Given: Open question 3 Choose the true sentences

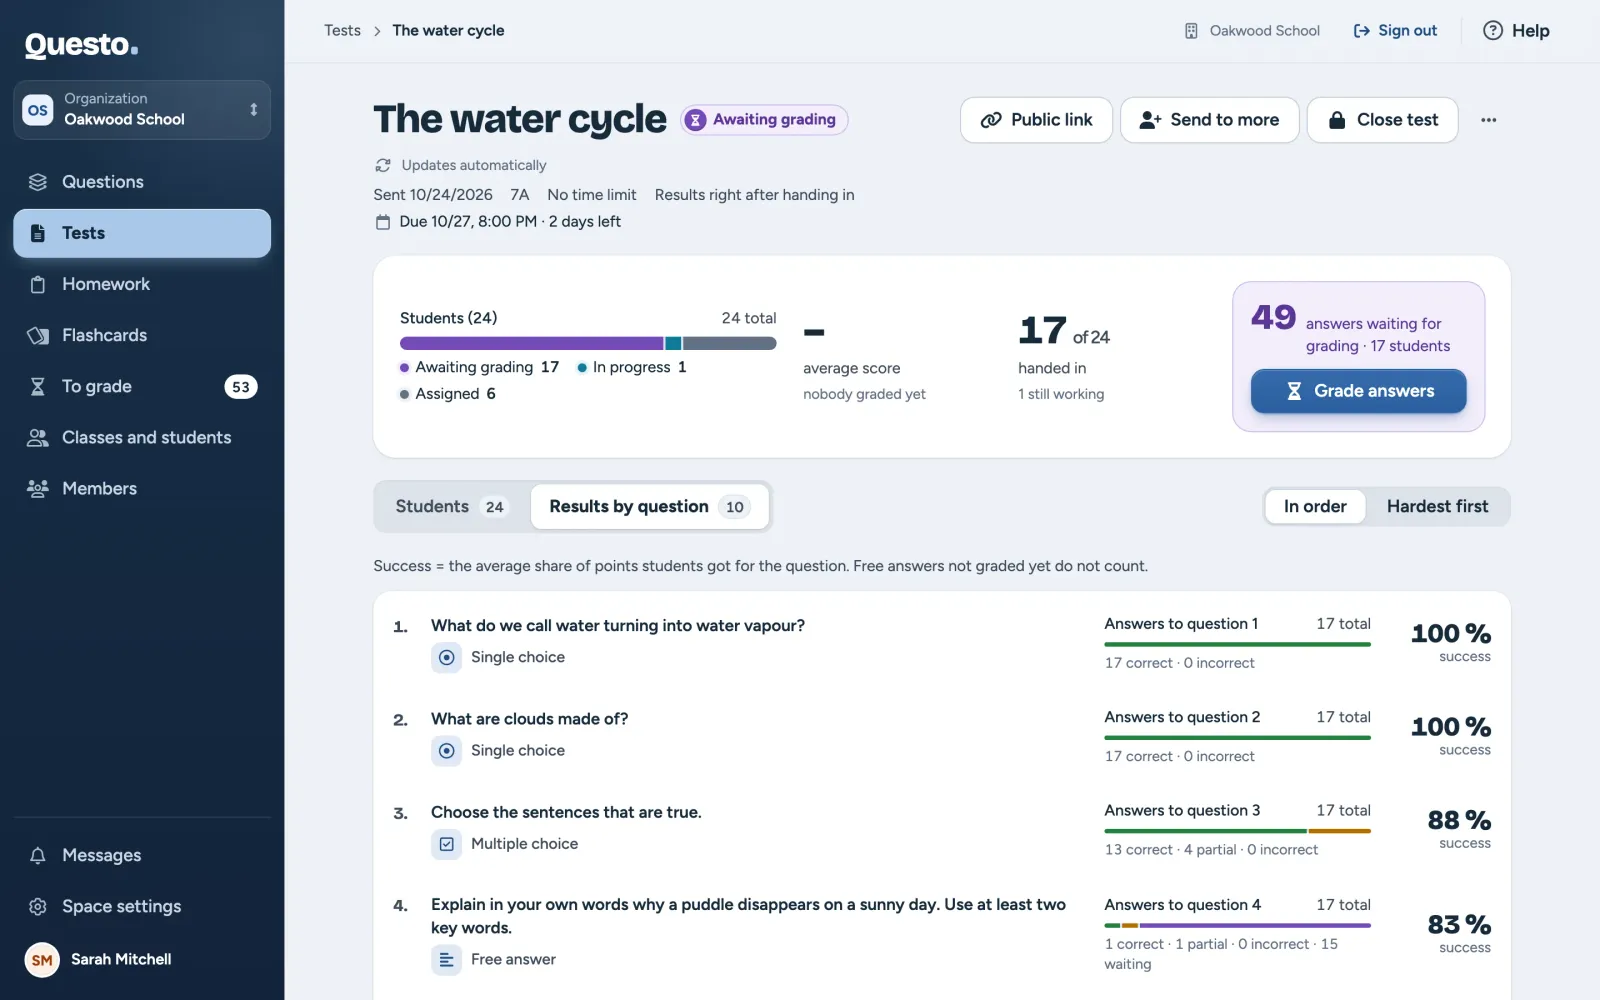Looking at the screenshot, I should point(566,812).
